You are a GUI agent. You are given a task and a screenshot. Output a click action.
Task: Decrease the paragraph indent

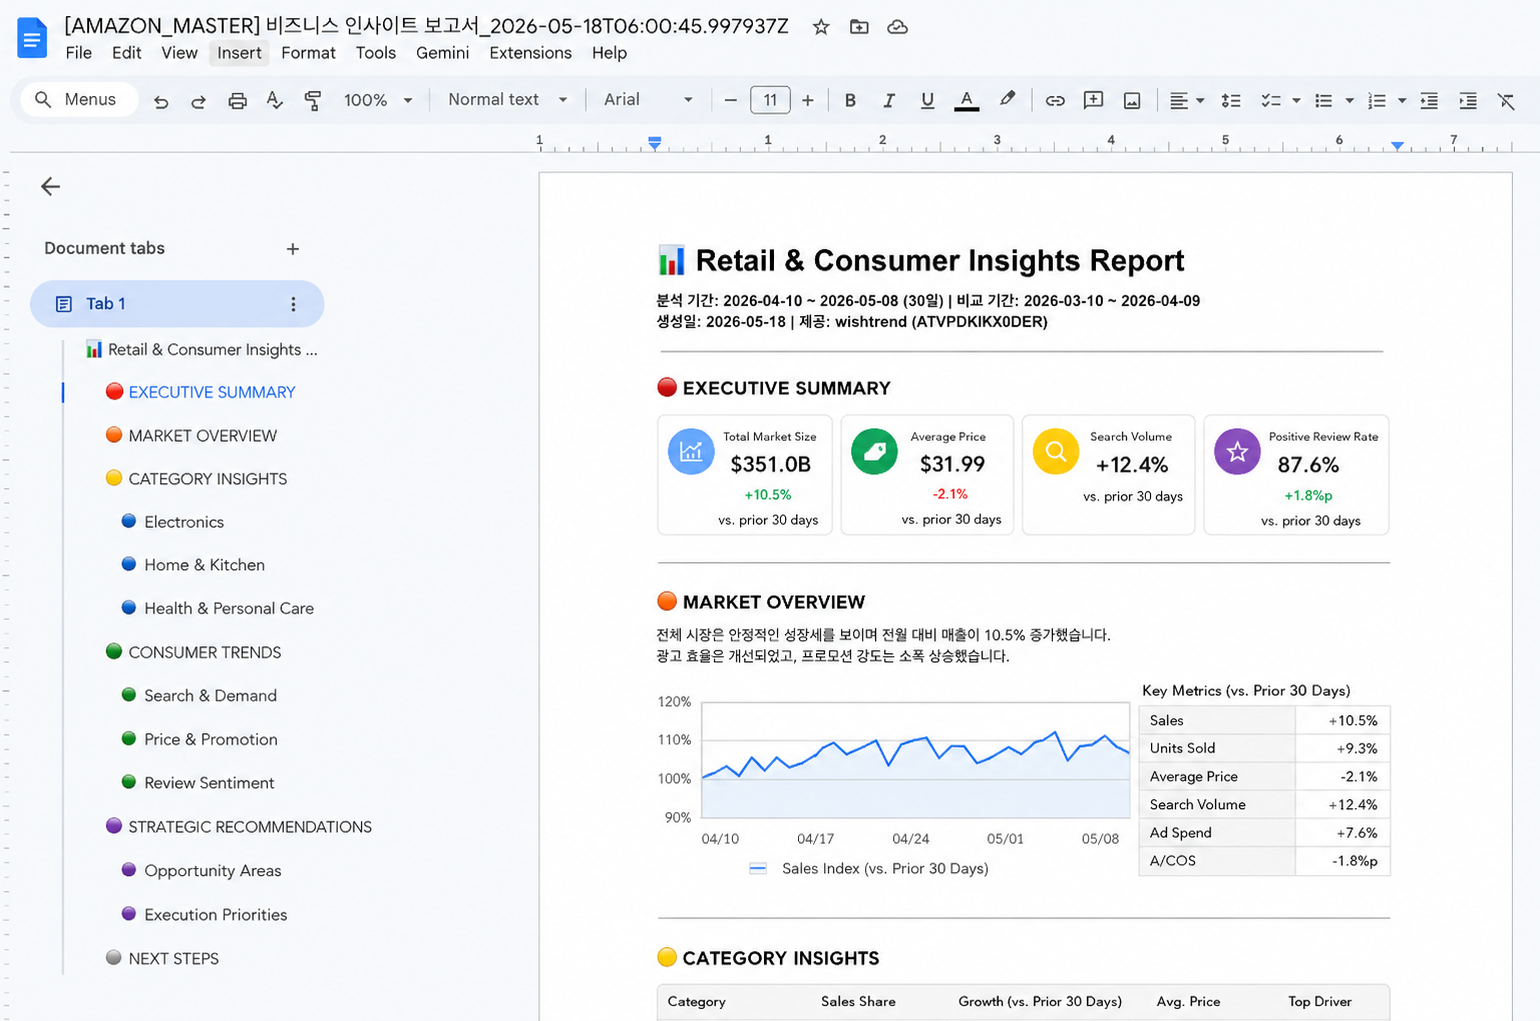click(1429, 100)
